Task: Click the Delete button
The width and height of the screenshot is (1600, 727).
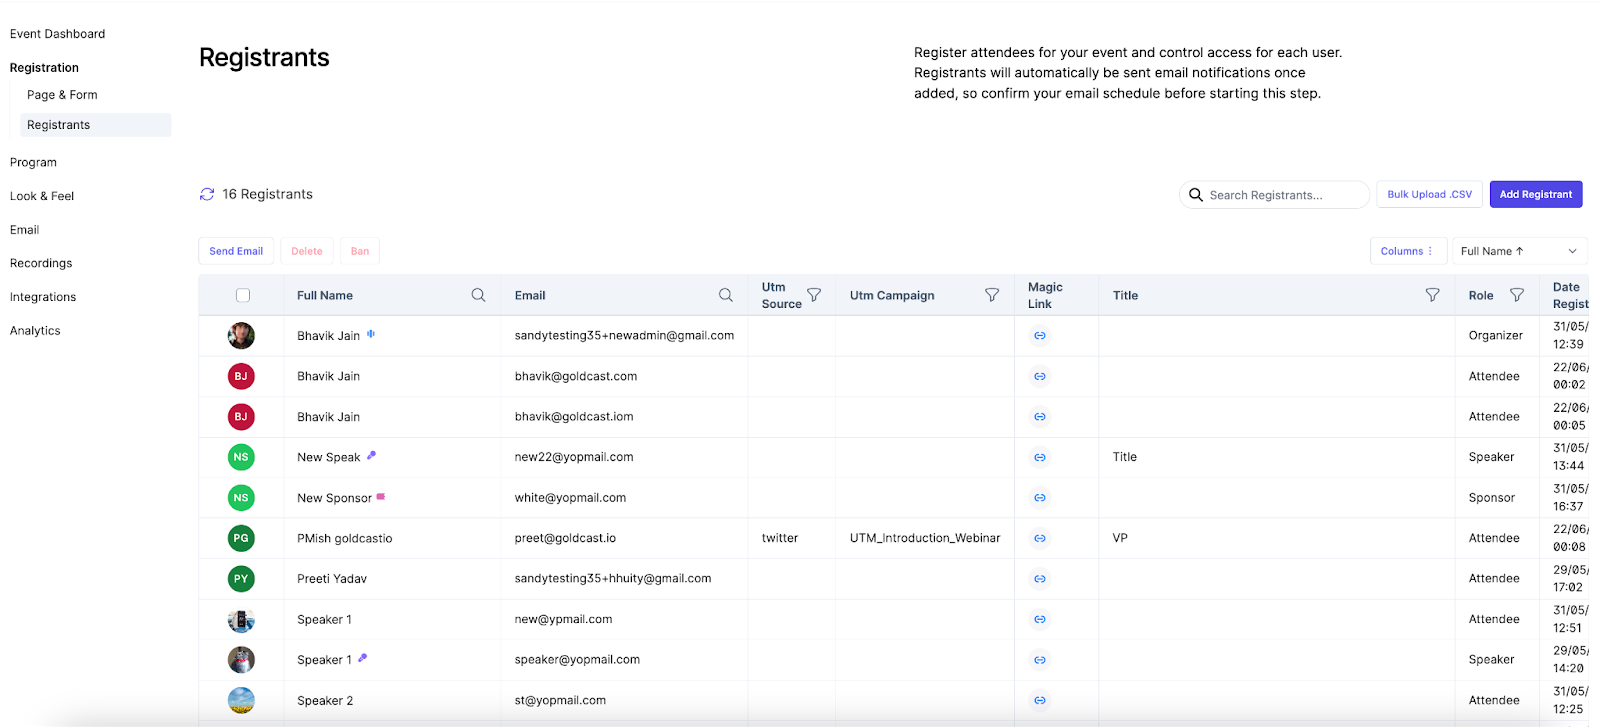Action: [307, 251]
